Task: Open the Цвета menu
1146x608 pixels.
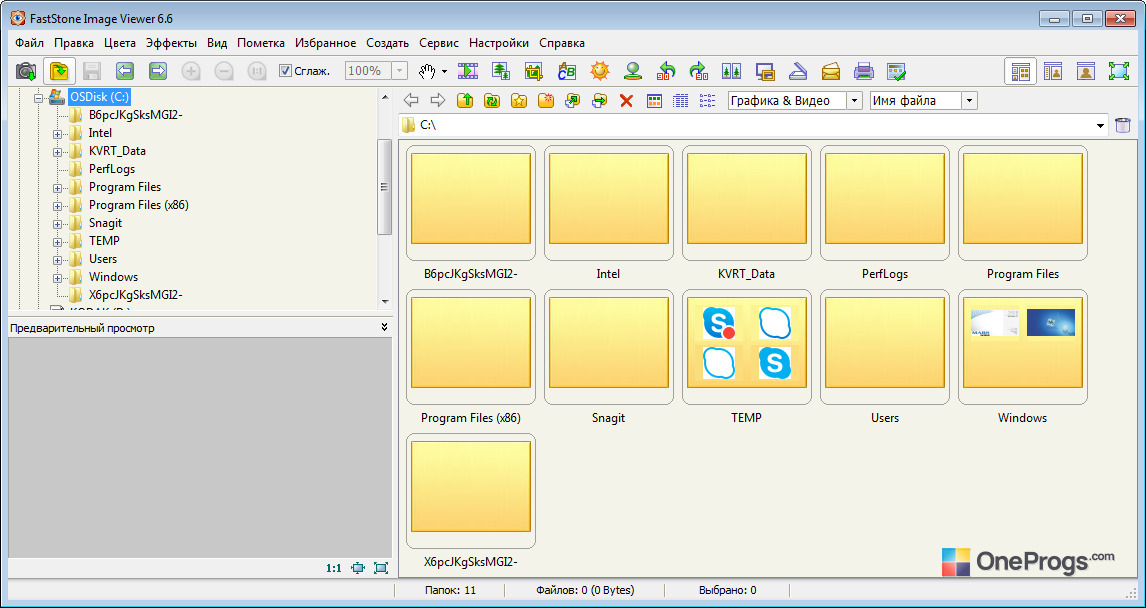Action: 120,43
